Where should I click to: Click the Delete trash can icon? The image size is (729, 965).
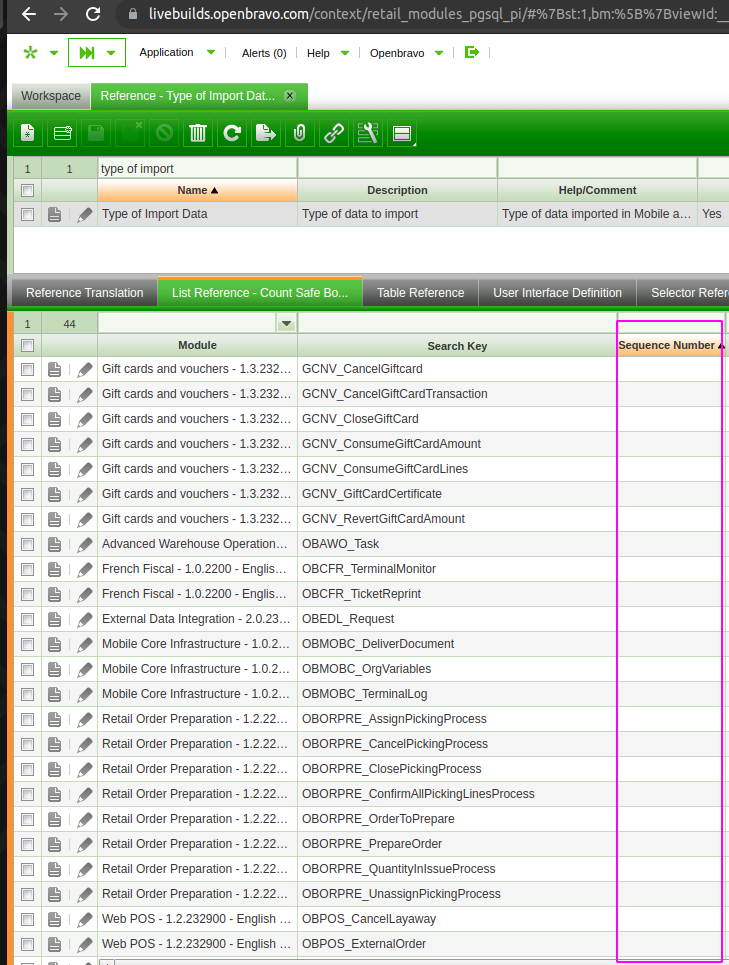198,132
